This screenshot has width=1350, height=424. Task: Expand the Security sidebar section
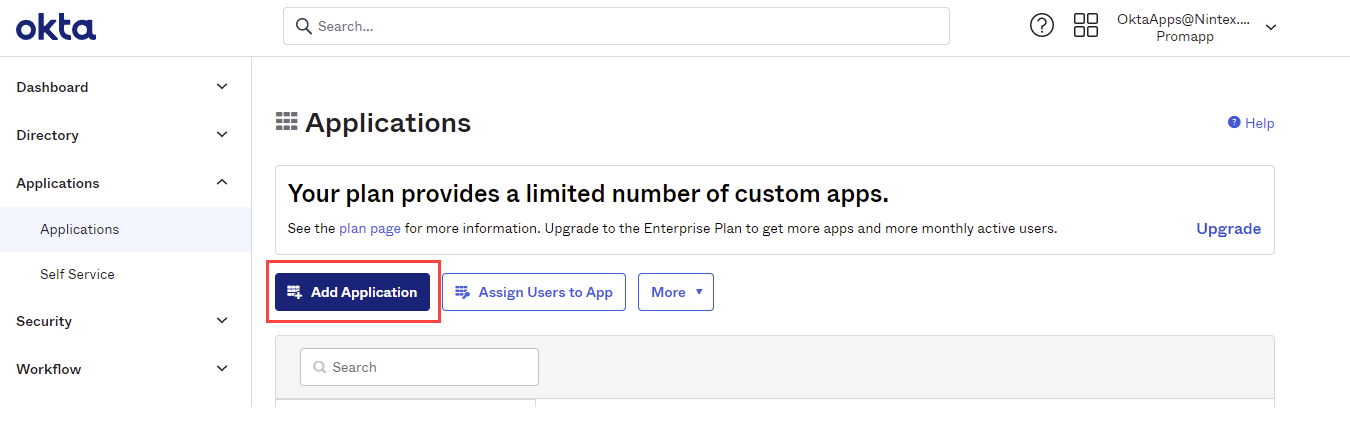(222, 321)
